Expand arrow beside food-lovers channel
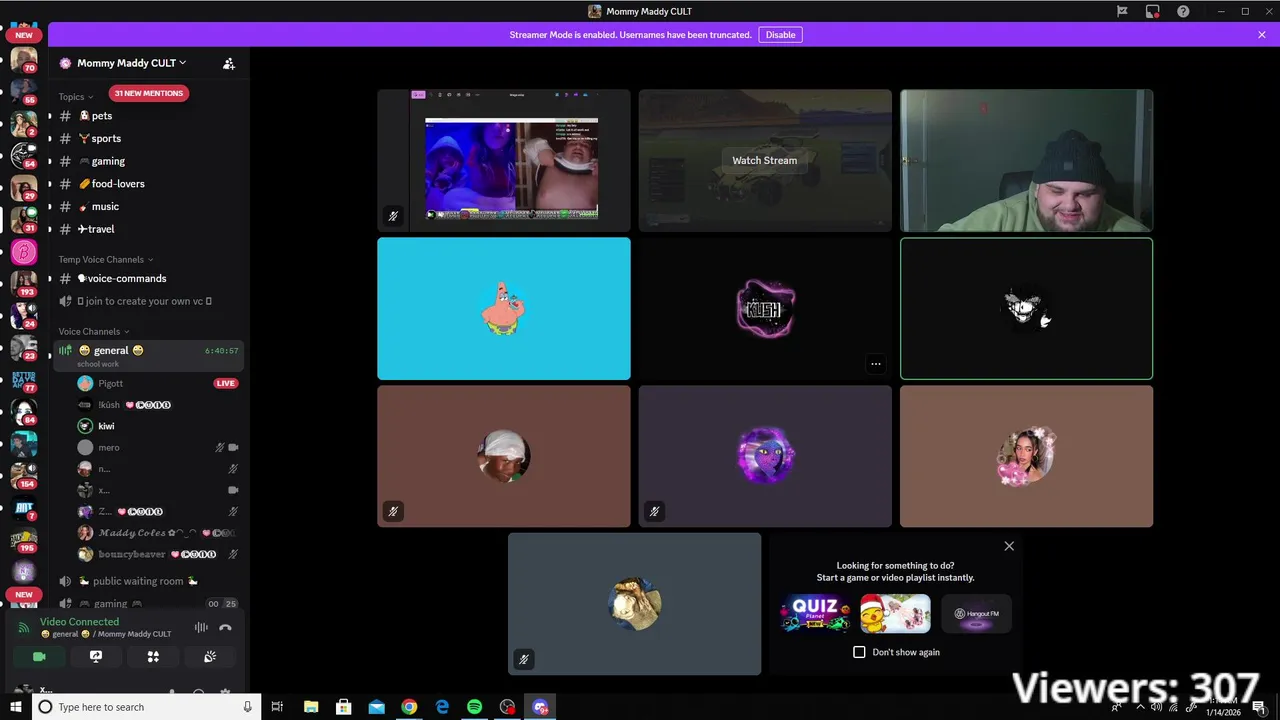Screen dimensions: 1280x720 click(x=50, y=184)
